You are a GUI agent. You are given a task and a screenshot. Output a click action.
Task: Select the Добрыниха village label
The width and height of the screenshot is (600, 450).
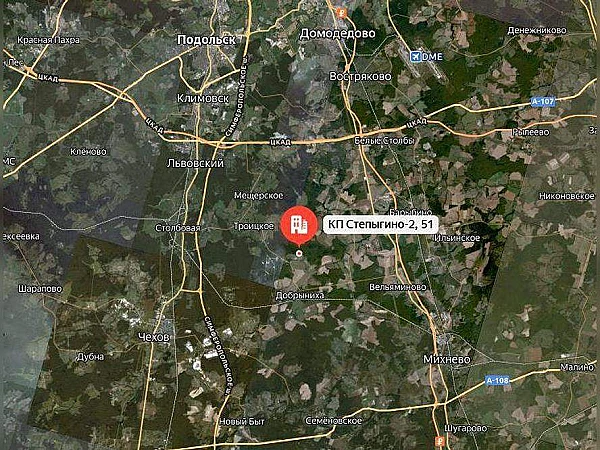pos(300,295)
